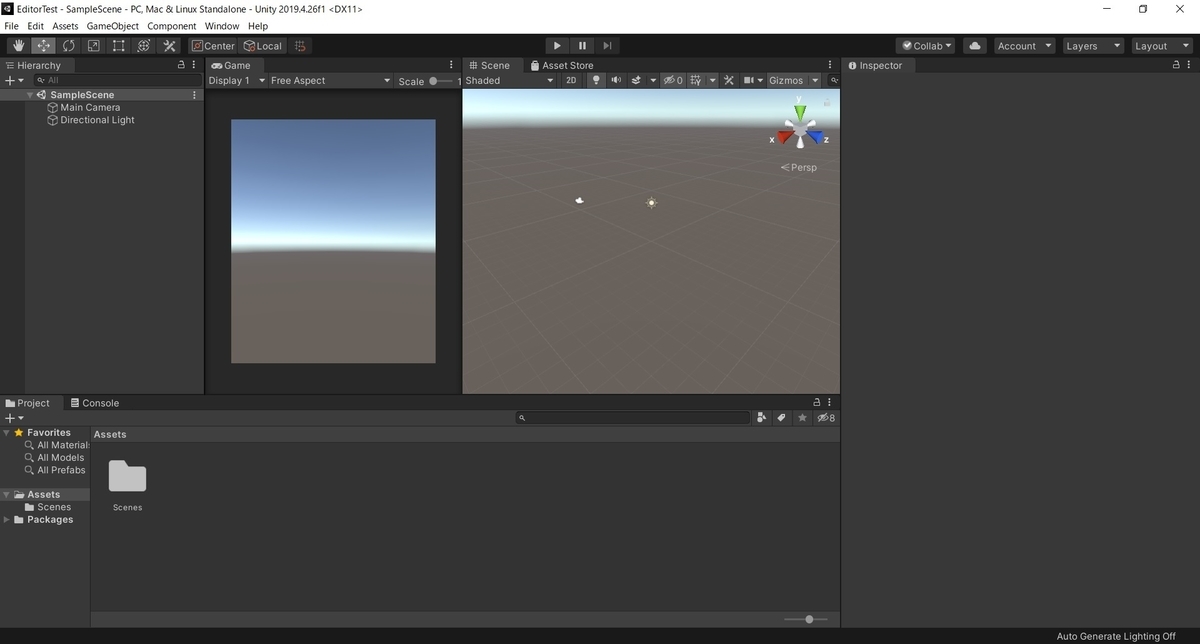This screenshot has height=644, width=1200.
Task: Toggle the Gizmos button
Action: point(786,80)
